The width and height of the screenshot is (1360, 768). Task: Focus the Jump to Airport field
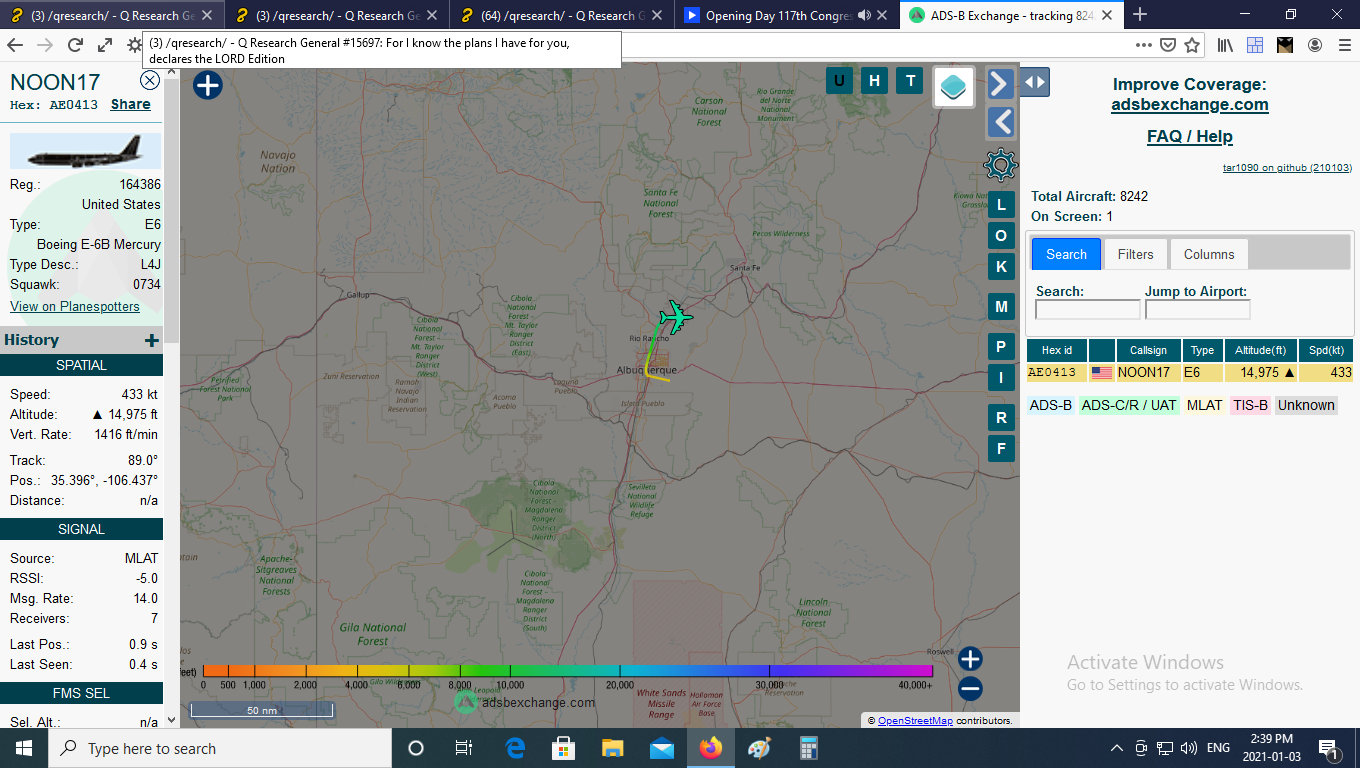point(1197,310)
